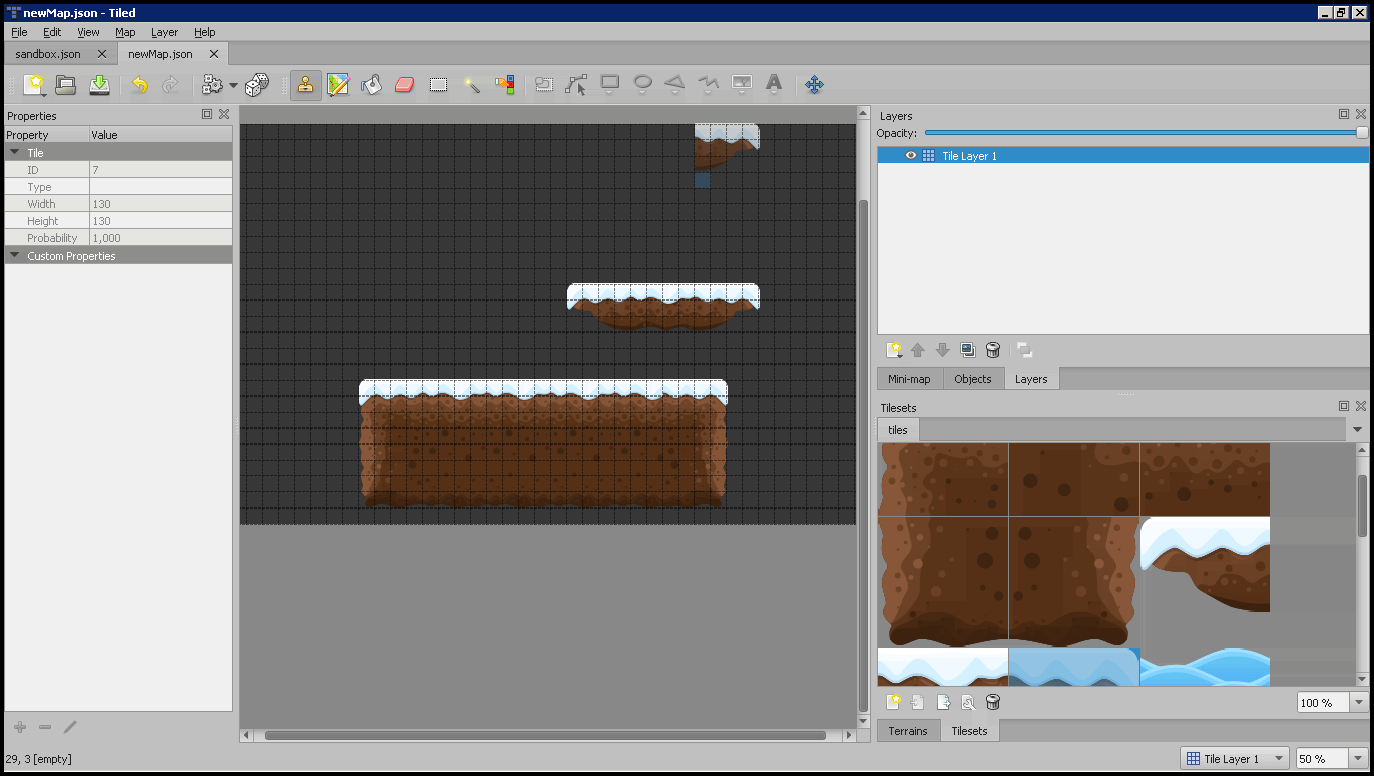Click the New map toolbar icon
Viewport: 1374px width, 776px height.
tap(35, 85)
